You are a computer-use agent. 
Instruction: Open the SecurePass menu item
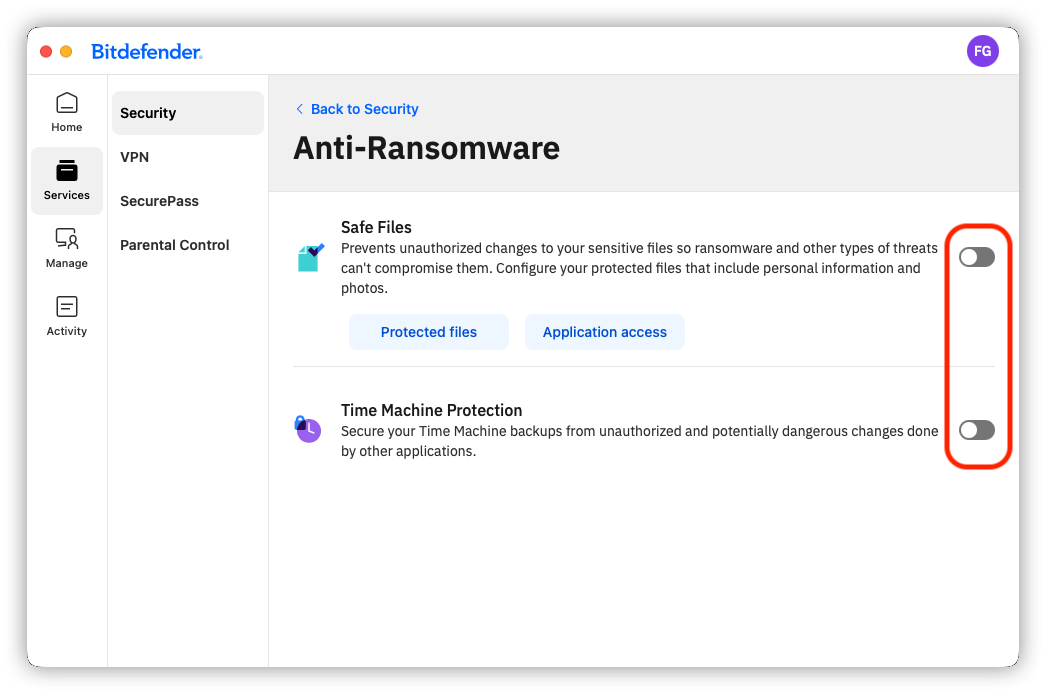pyautogui.click(x=159, y=201)
